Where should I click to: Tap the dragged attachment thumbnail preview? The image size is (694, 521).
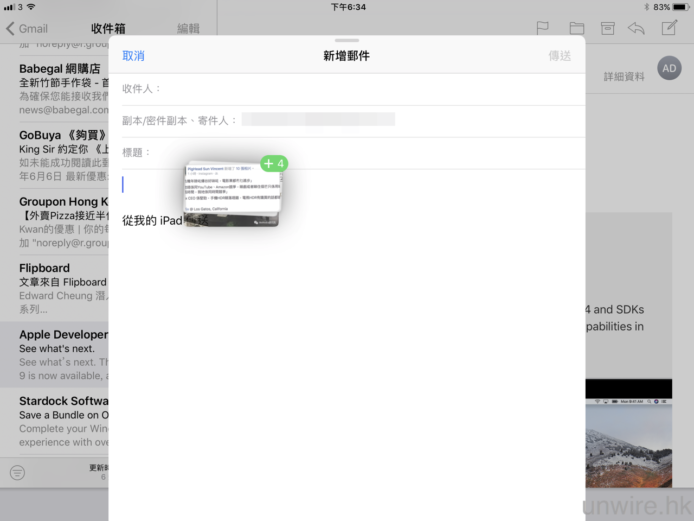pos(232,192)
